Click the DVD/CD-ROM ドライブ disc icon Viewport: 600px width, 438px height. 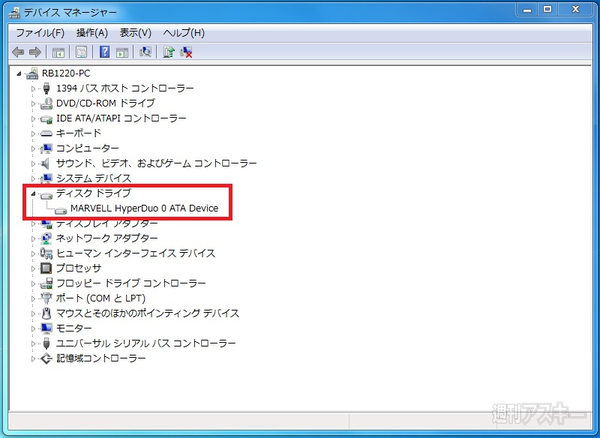click(46, 103)
